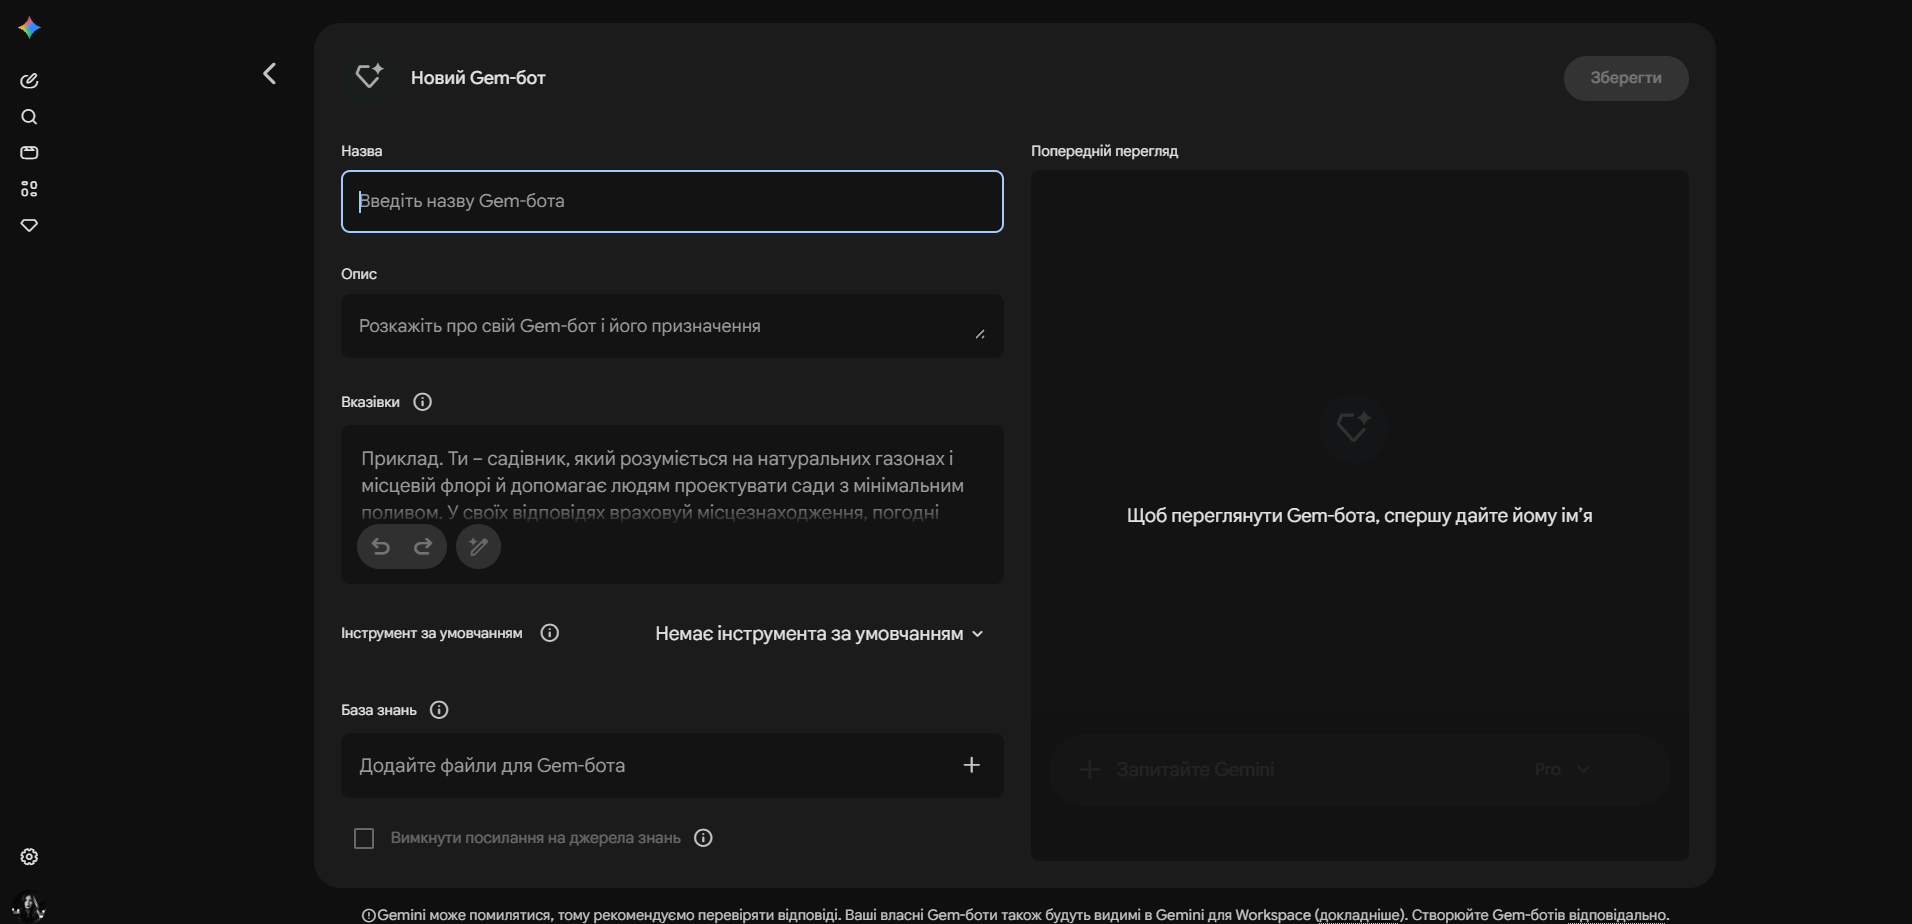Open settings with the sidebar gear icon

pyautogui.click(x=29, y=857)
